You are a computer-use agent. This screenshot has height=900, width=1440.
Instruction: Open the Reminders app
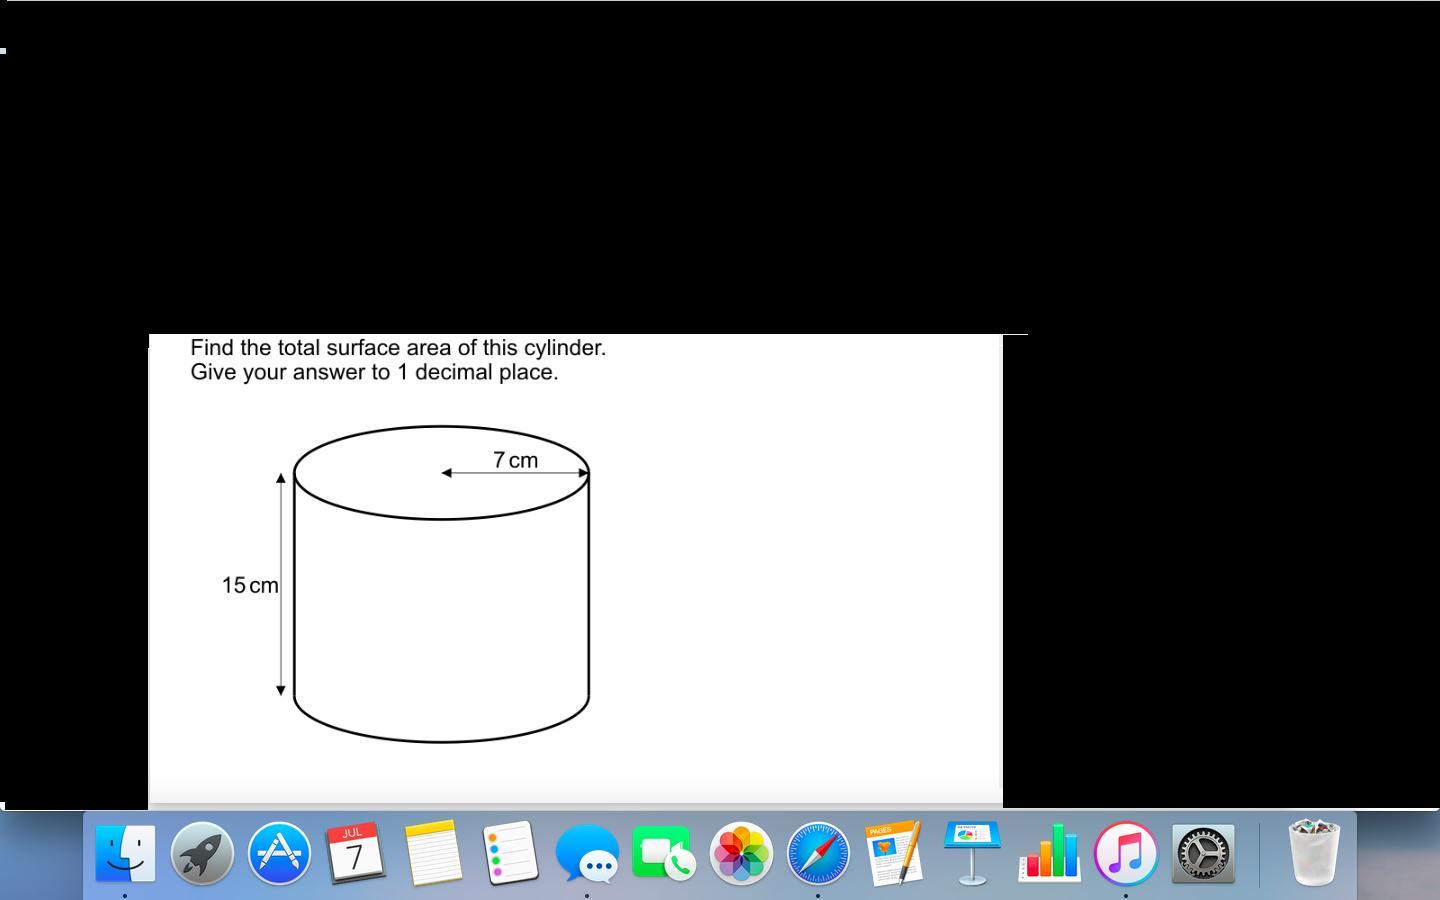(x=510, y=853)
